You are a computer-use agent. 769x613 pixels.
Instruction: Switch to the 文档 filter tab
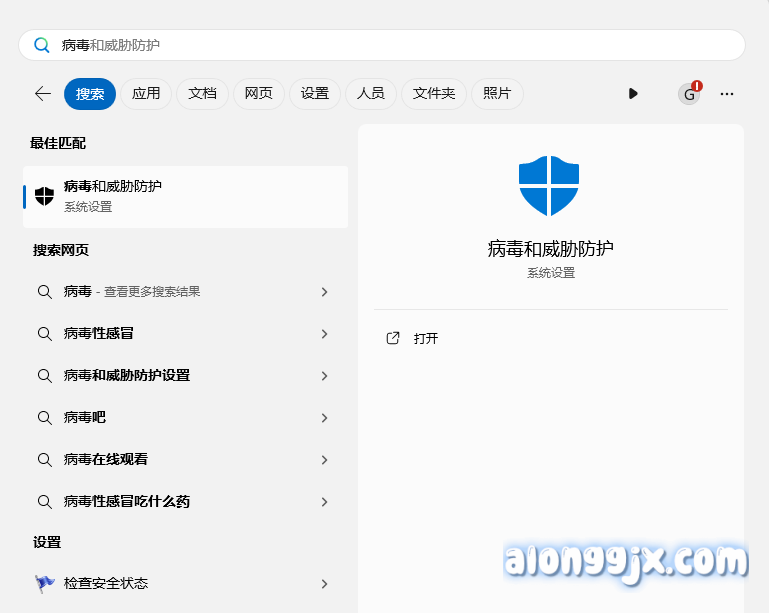coord(202,93)
